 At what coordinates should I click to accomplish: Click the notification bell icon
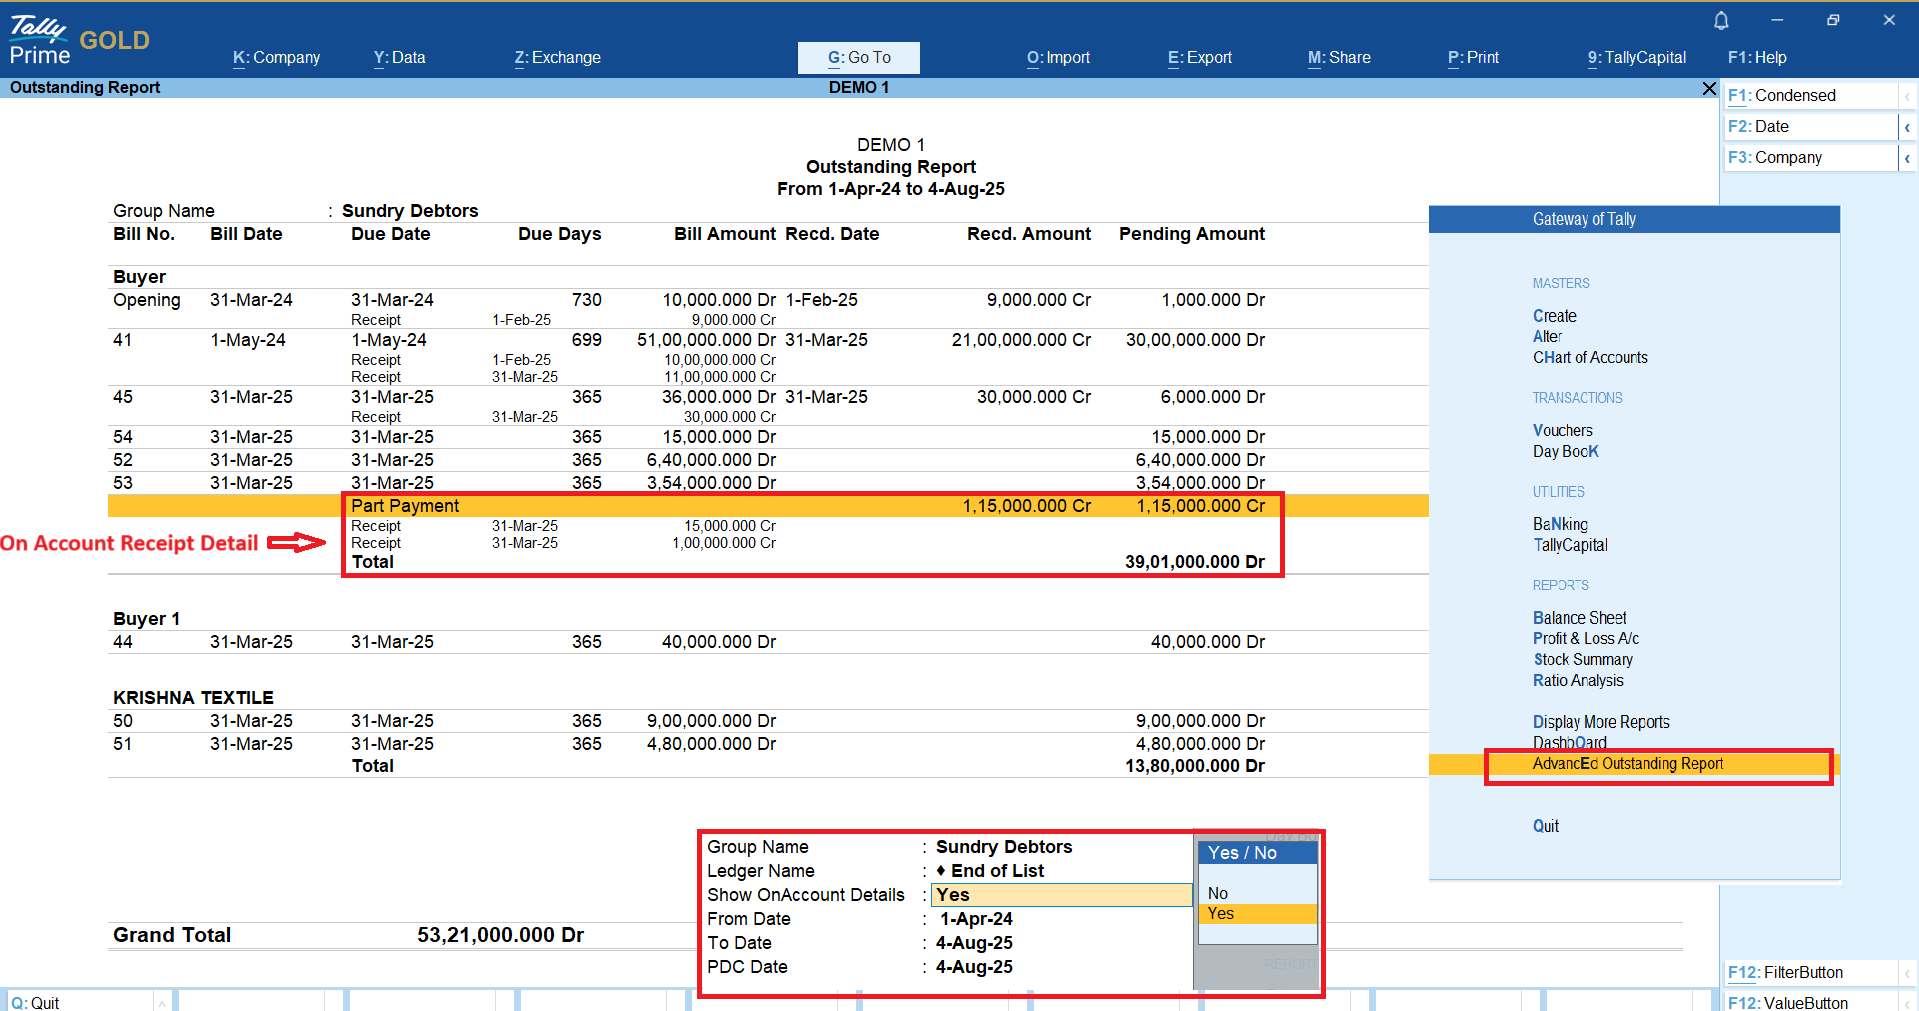point(1720,21)
